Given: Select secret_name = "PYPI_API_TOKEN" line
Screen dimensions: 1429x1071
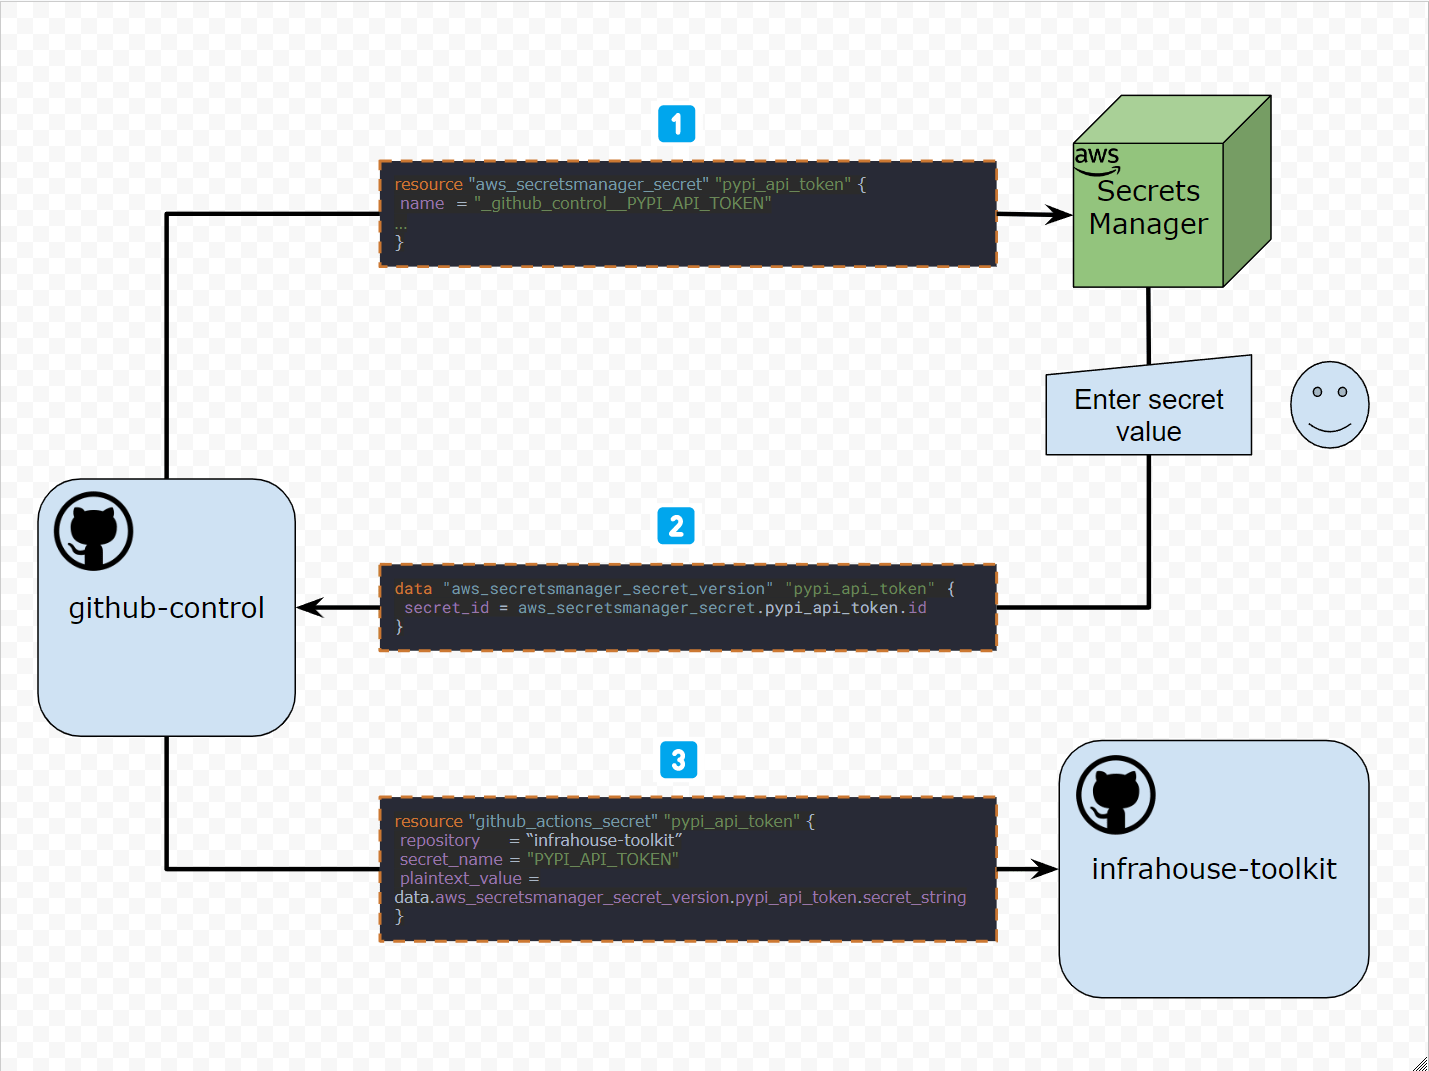Looking at the screenshot, I should coord(539,860).
